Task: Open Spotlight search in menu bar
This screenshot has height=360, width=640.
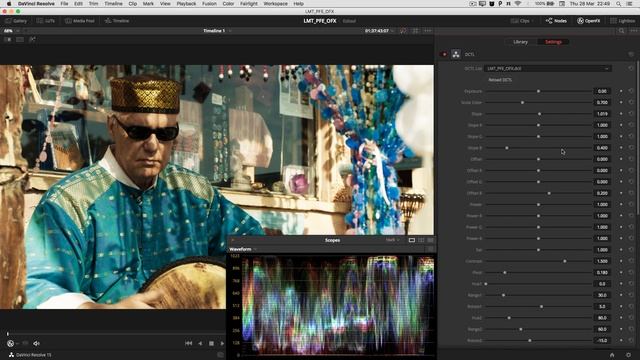Action: pyautogui.click(x=619, y=4)
